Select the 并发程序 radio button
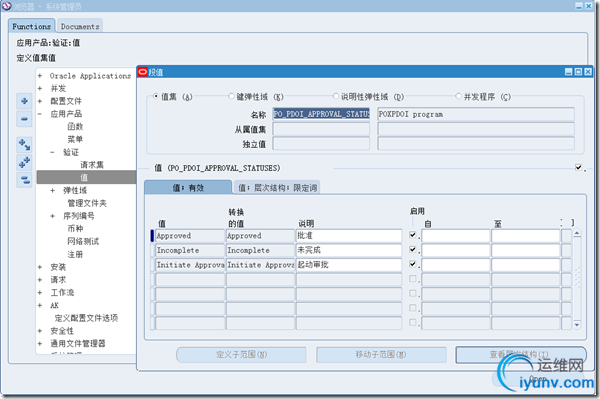The width and height of the screenshot is (600, 399). point(458,96)
